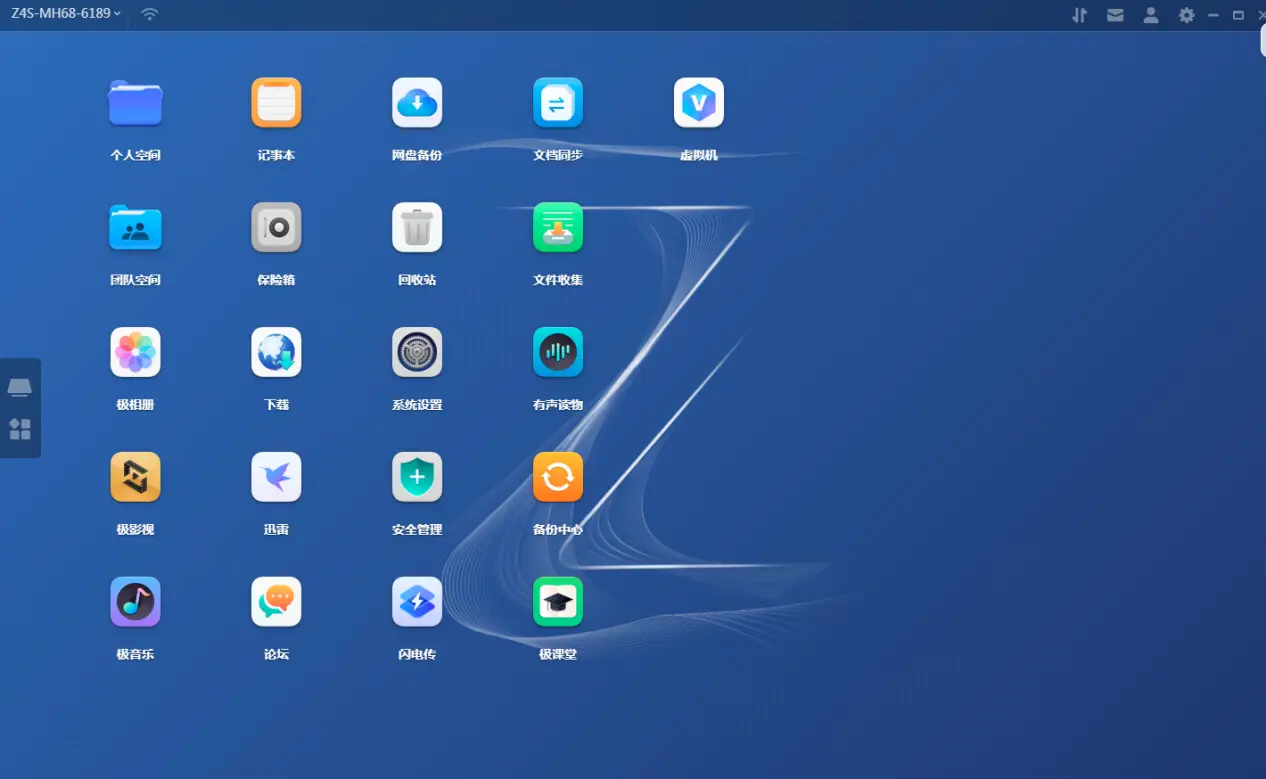This screenshot has width=1266, height=779.
Task: Launch the 虚拟机 virtual machine app
Action: pos(699,103)
